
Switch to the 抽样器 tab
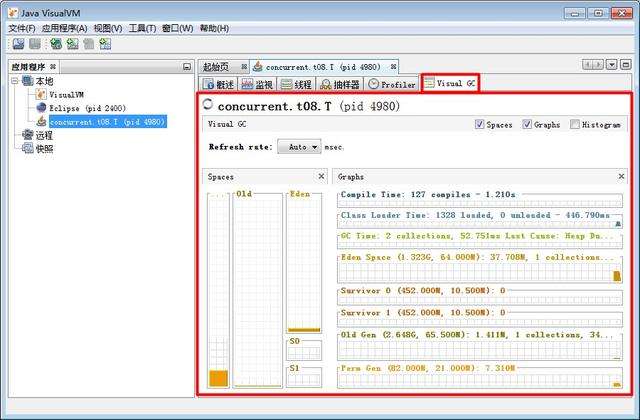tap(340, 84)
